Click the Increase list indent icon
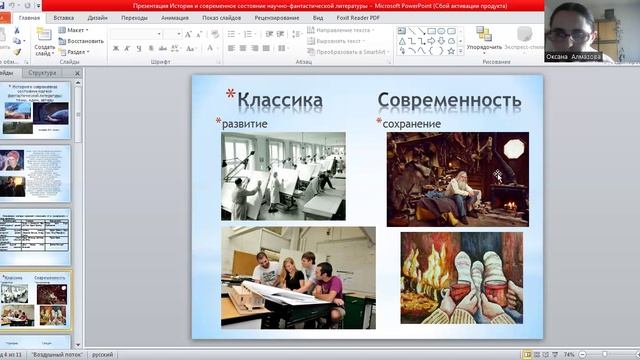The width and height of the screenshot is (640, 360). pyautogui.click(x=280, y=34)
